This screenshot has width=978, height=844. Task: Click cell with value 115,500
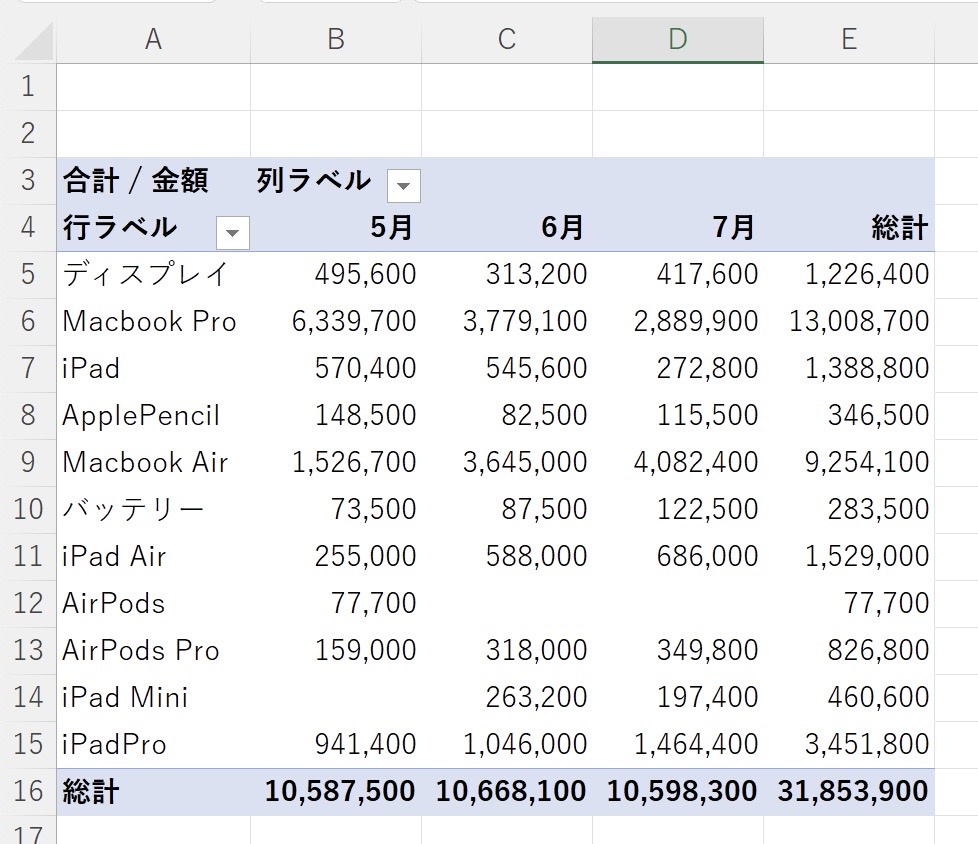(x=677, y=415)
